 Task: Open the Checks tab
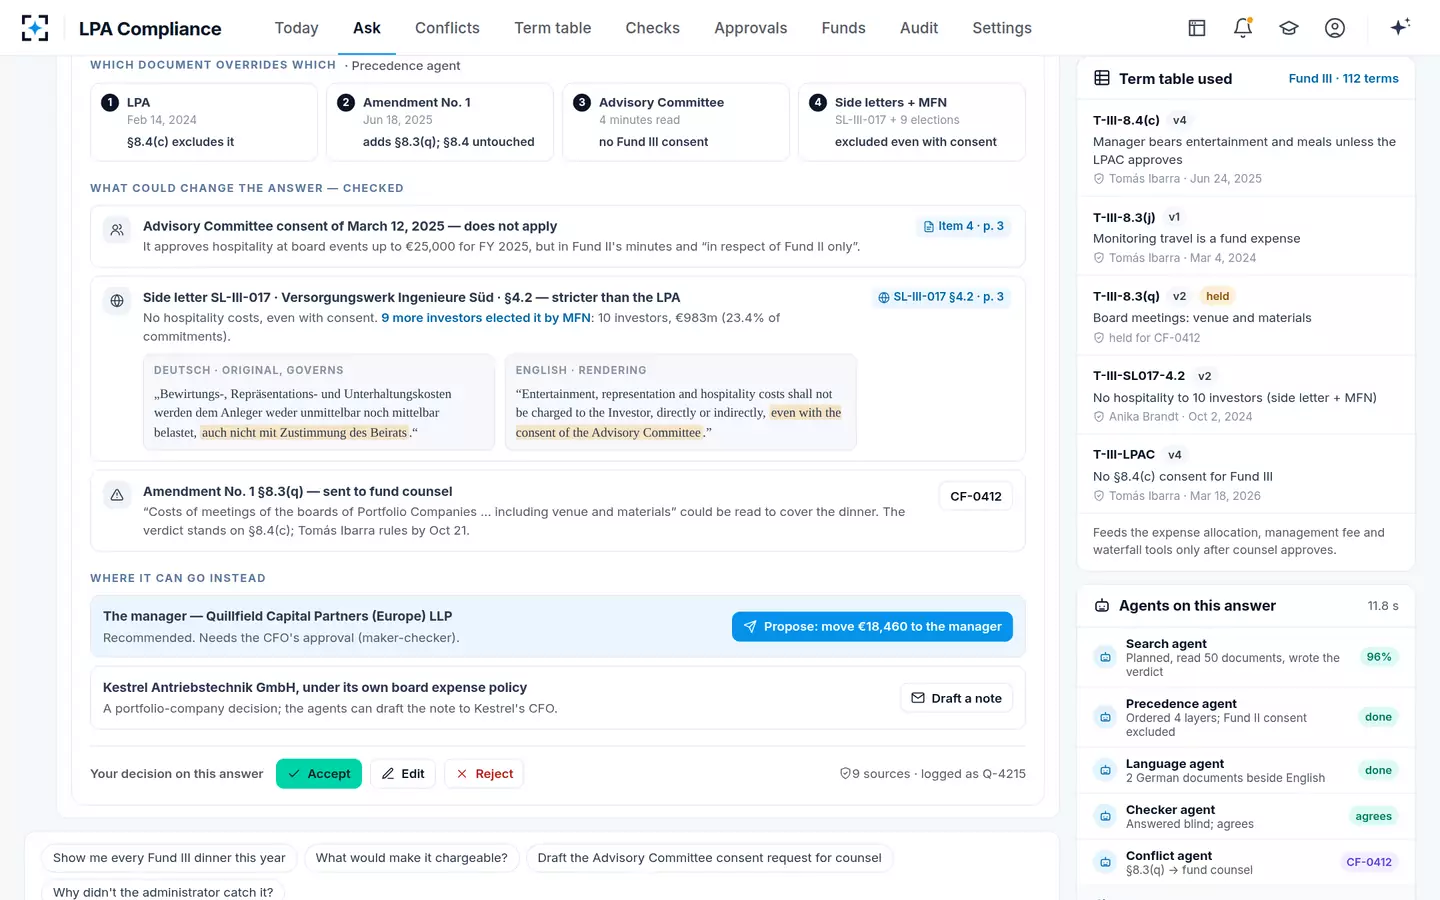[x=653, y=28]
